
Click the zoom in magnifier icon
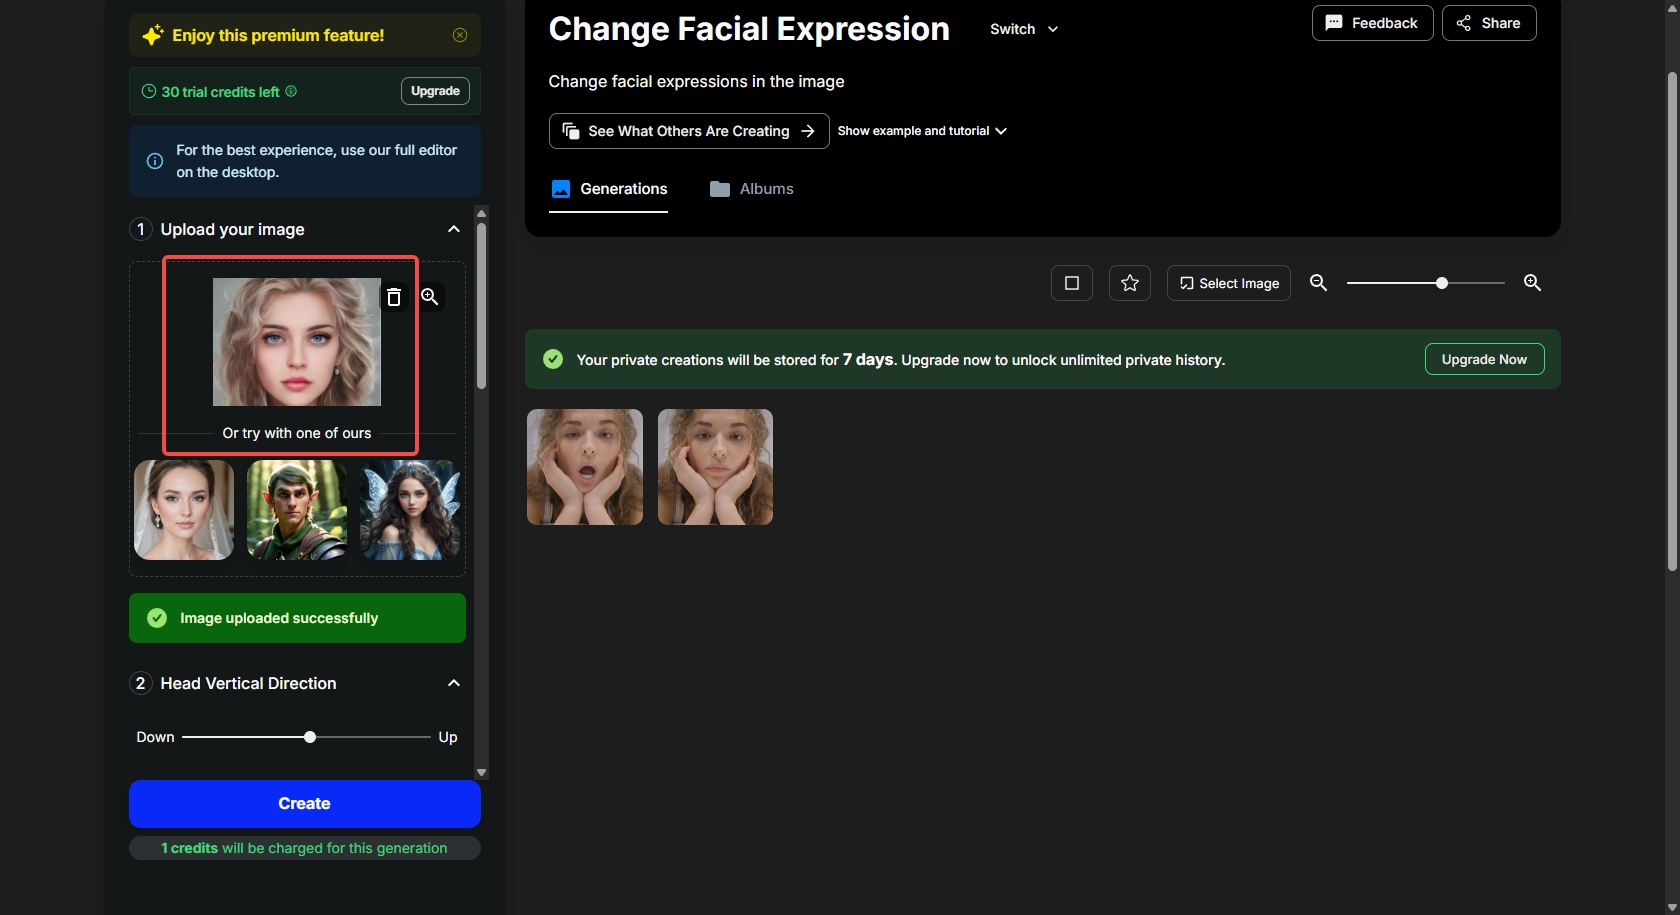click(x=1532, y=283)
